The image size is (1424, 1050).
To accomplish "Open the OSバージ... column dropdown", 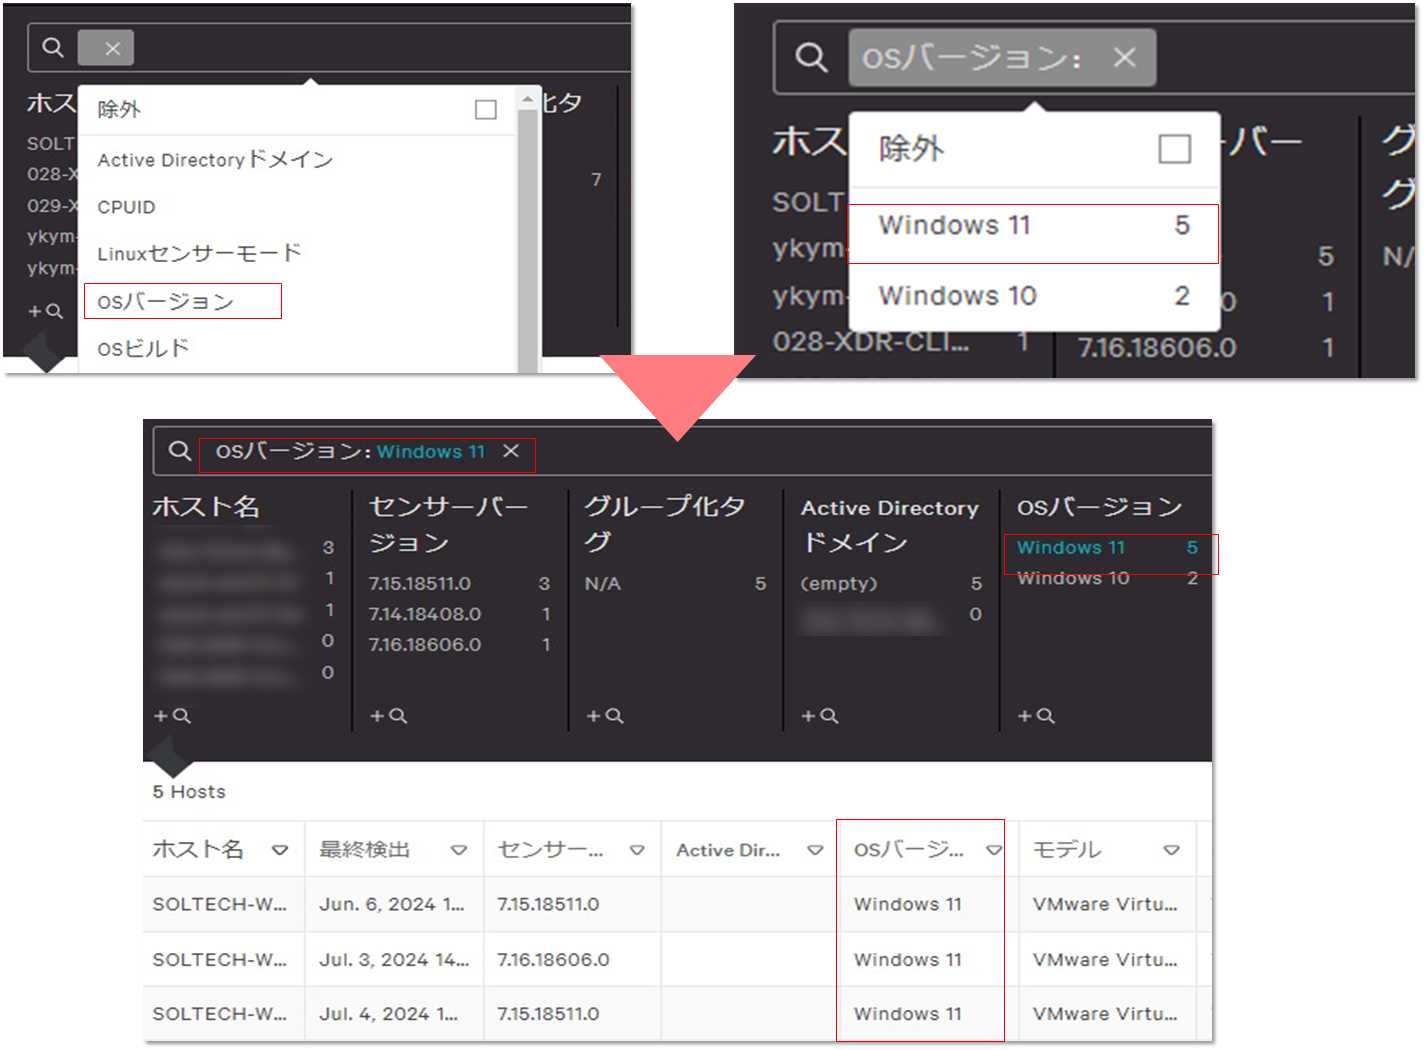I will pos(994,850).
